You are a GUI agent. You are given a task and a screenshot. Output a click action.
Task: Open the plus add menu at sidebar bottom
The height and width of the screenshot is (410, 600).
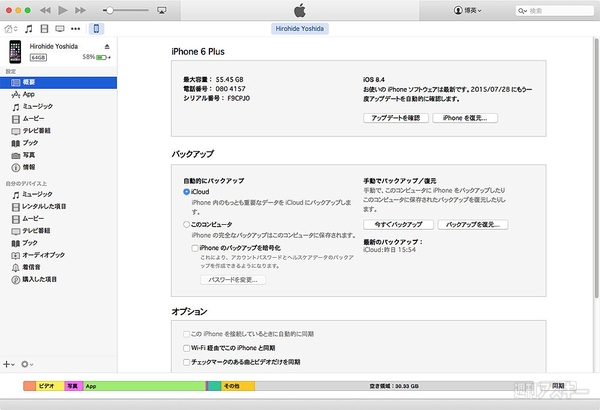9,364
